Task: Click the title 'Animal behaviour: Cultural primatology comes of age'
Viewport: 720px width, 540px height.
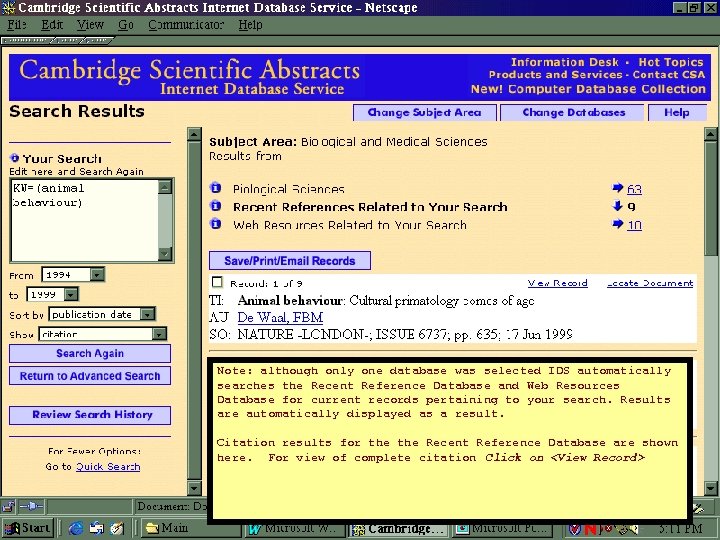Action: point(386,301)
